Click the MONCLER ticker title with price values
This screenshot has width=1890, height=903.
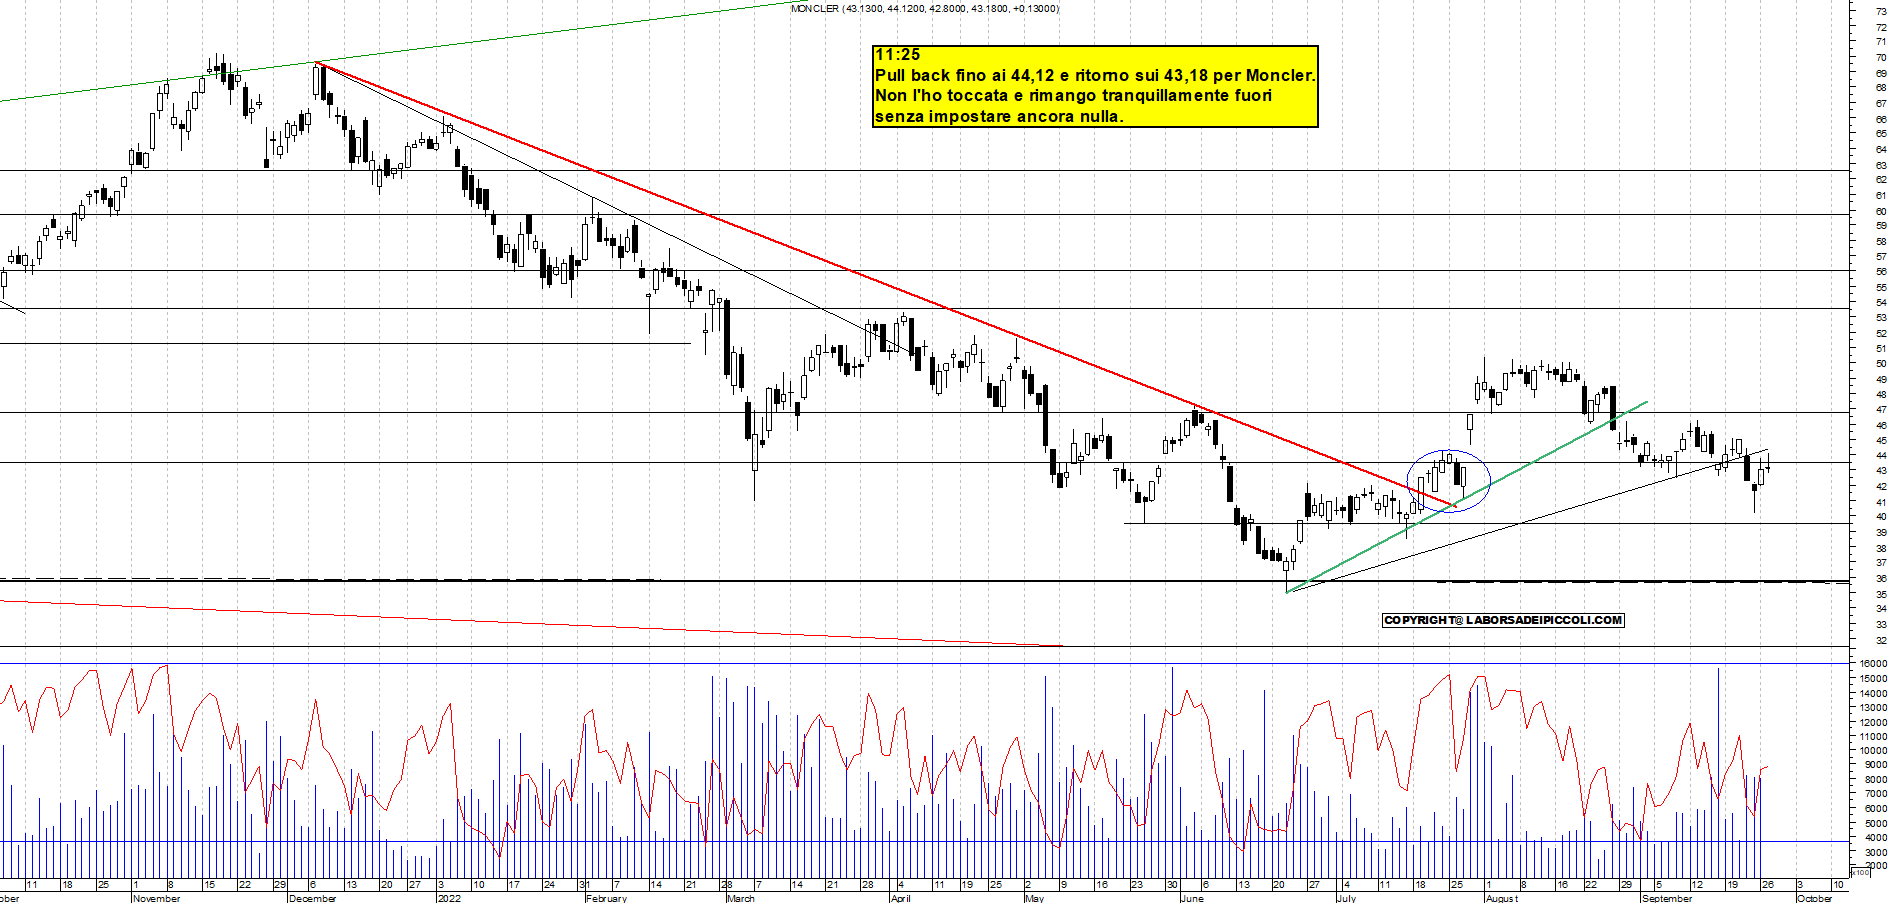pyautogui.click(x=925, y=8)
